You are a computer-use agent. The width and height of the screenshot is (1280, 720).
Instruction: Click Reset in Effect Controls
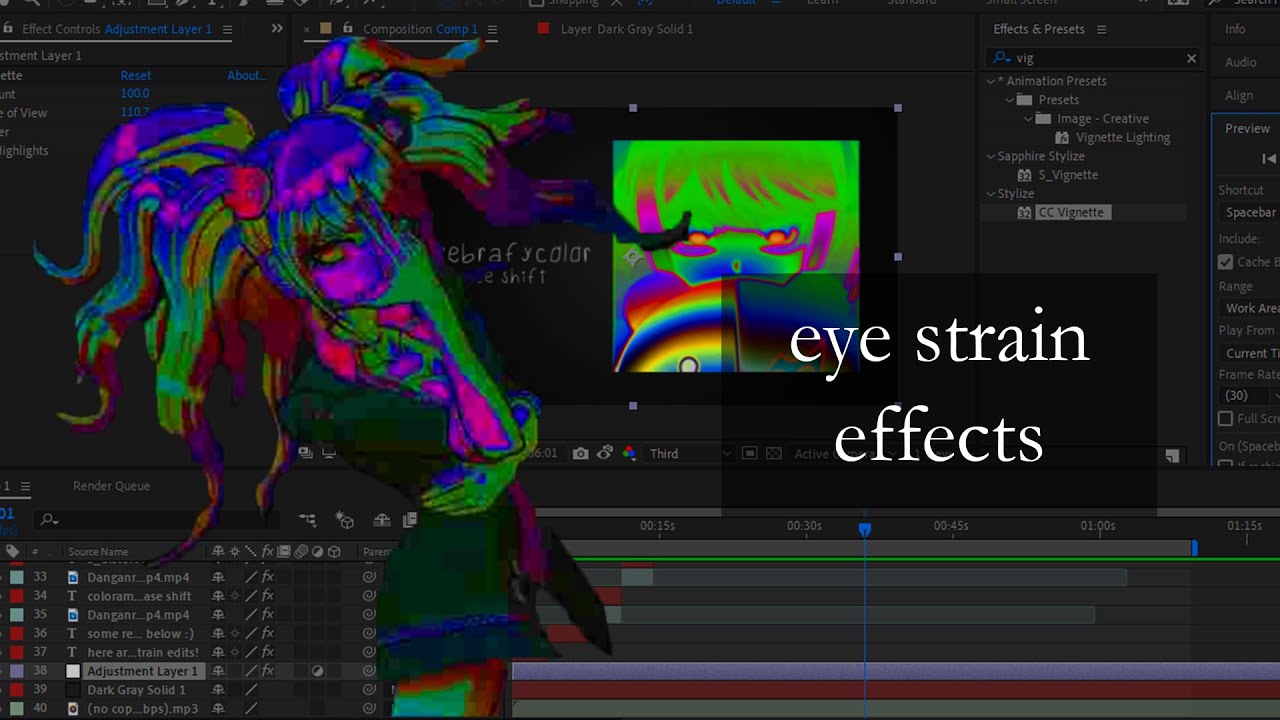point(136,76)
